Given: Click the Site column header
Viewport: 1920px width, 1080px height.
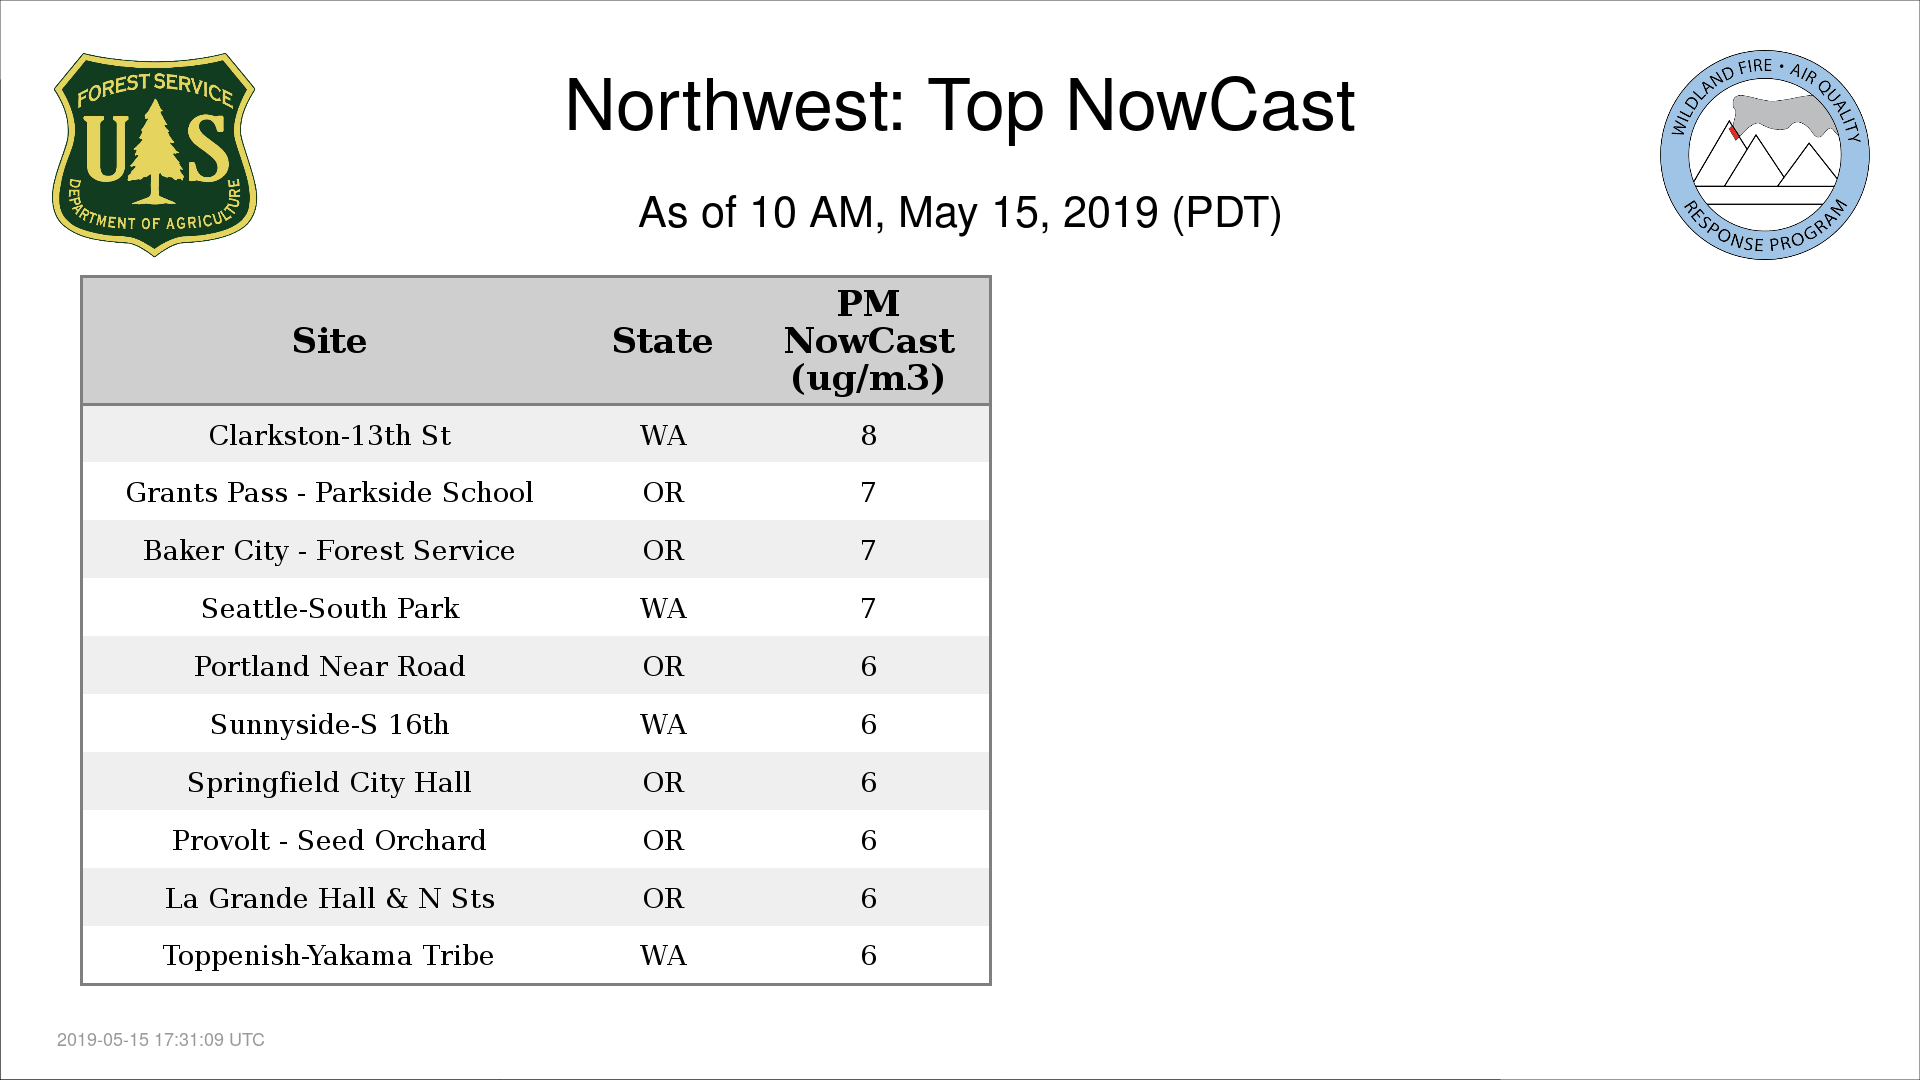Looking at the screenshot, I should pyautogui.click(x=329, y=341).
